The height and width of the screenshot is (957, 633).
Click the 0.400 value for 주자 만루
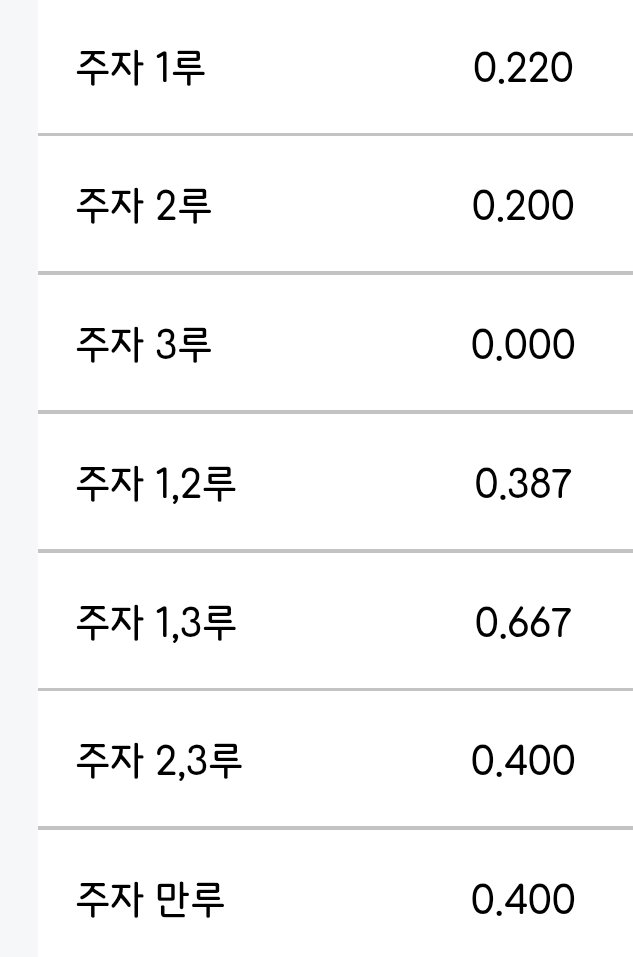(x=523, y=900)
